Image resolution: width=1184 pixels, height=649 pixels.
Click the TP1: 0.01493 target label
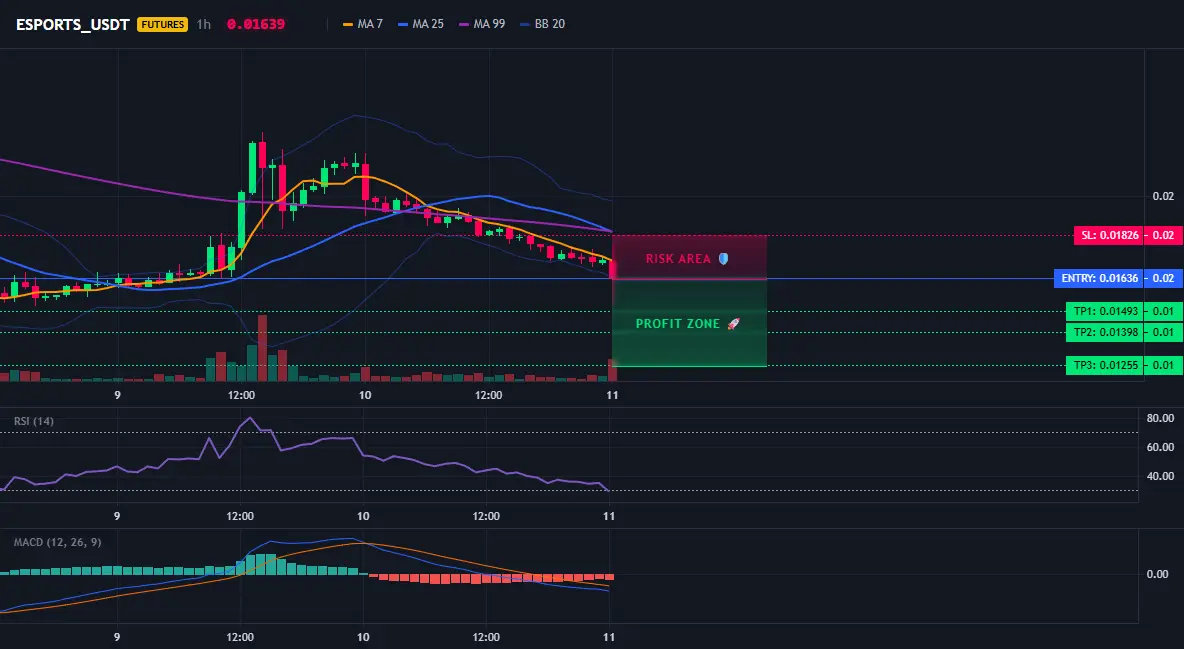point(1104,311)
